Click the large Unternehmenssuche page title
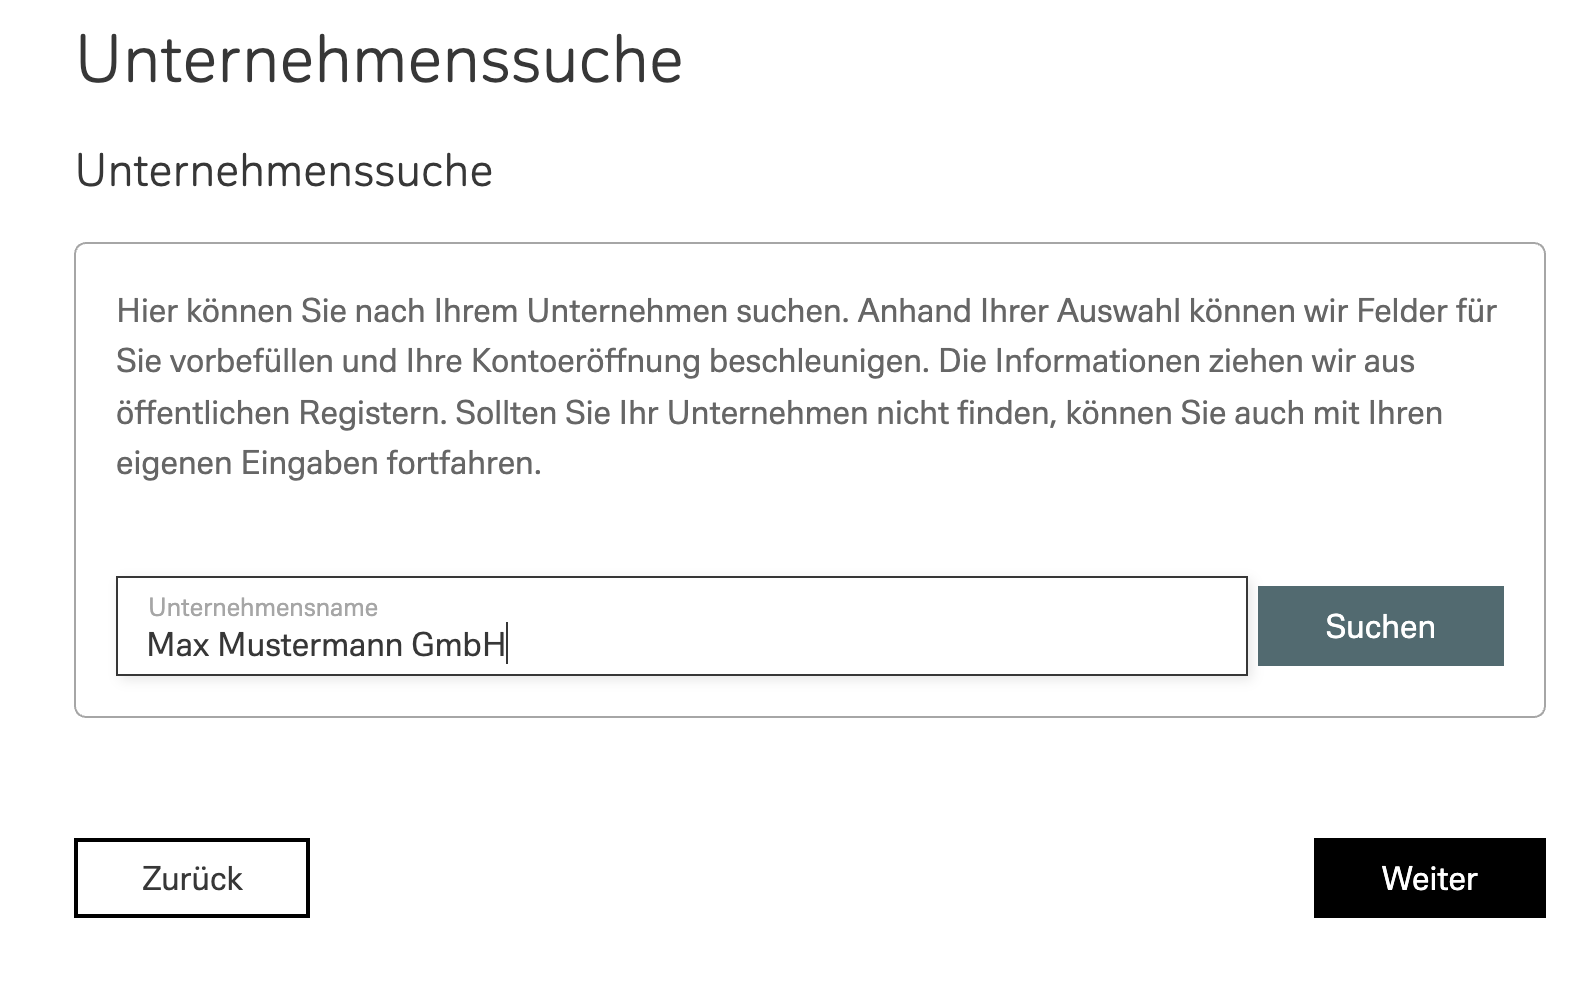The height and width of the screenshot is (988, 1586). click(379, 60)
